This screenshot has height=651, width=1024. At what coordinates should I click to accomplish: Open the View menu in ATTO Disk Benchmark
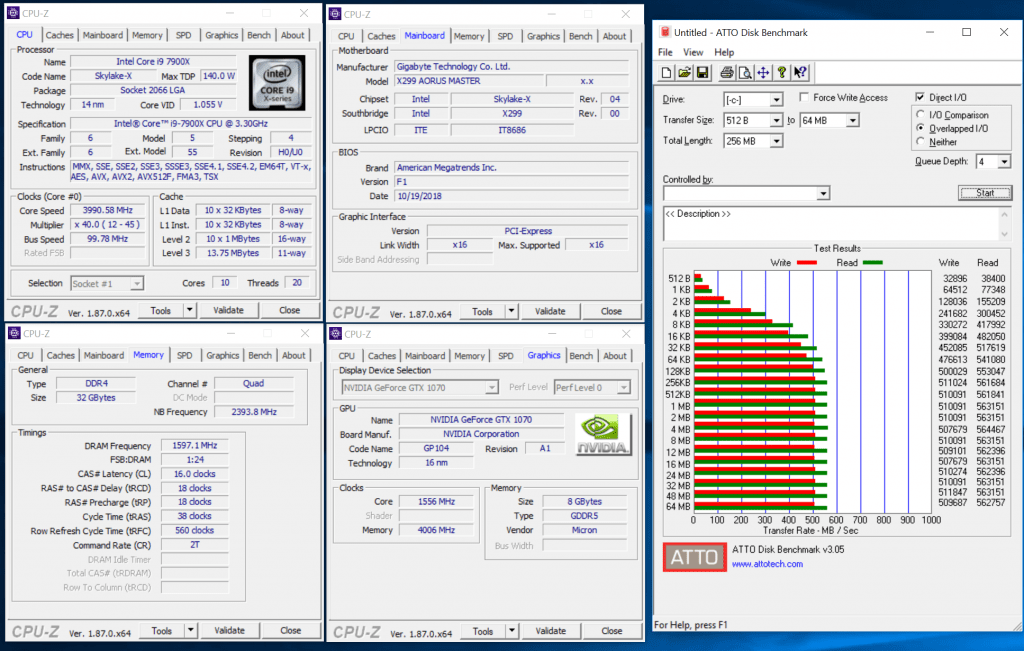point(693,52)
